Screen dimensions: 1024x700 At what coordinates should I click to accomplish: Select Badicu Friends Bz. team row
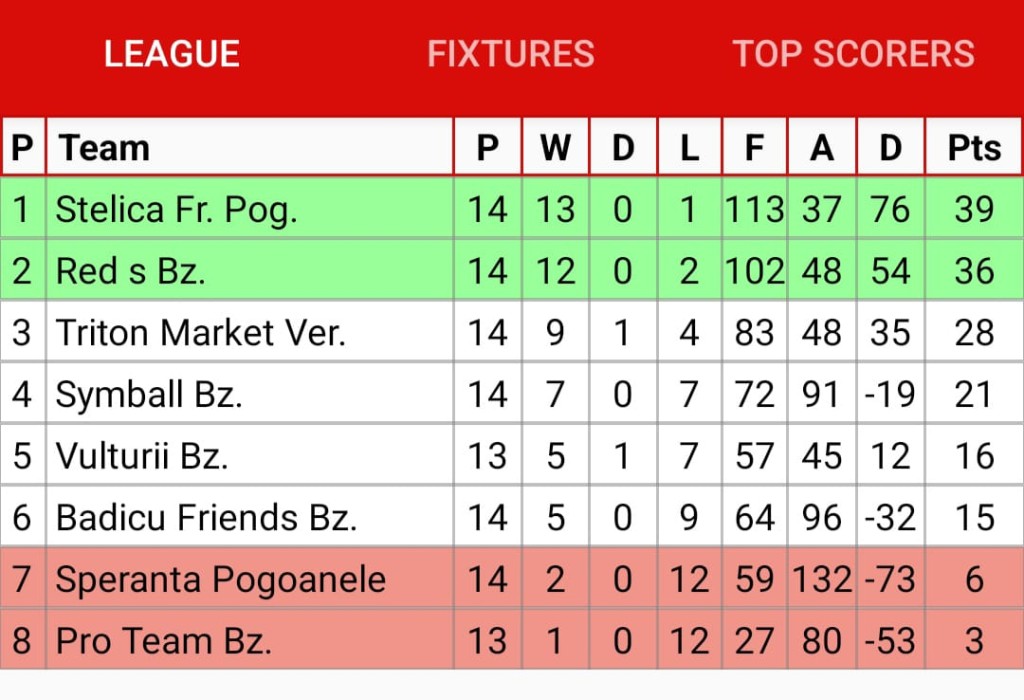click(512, 517)
